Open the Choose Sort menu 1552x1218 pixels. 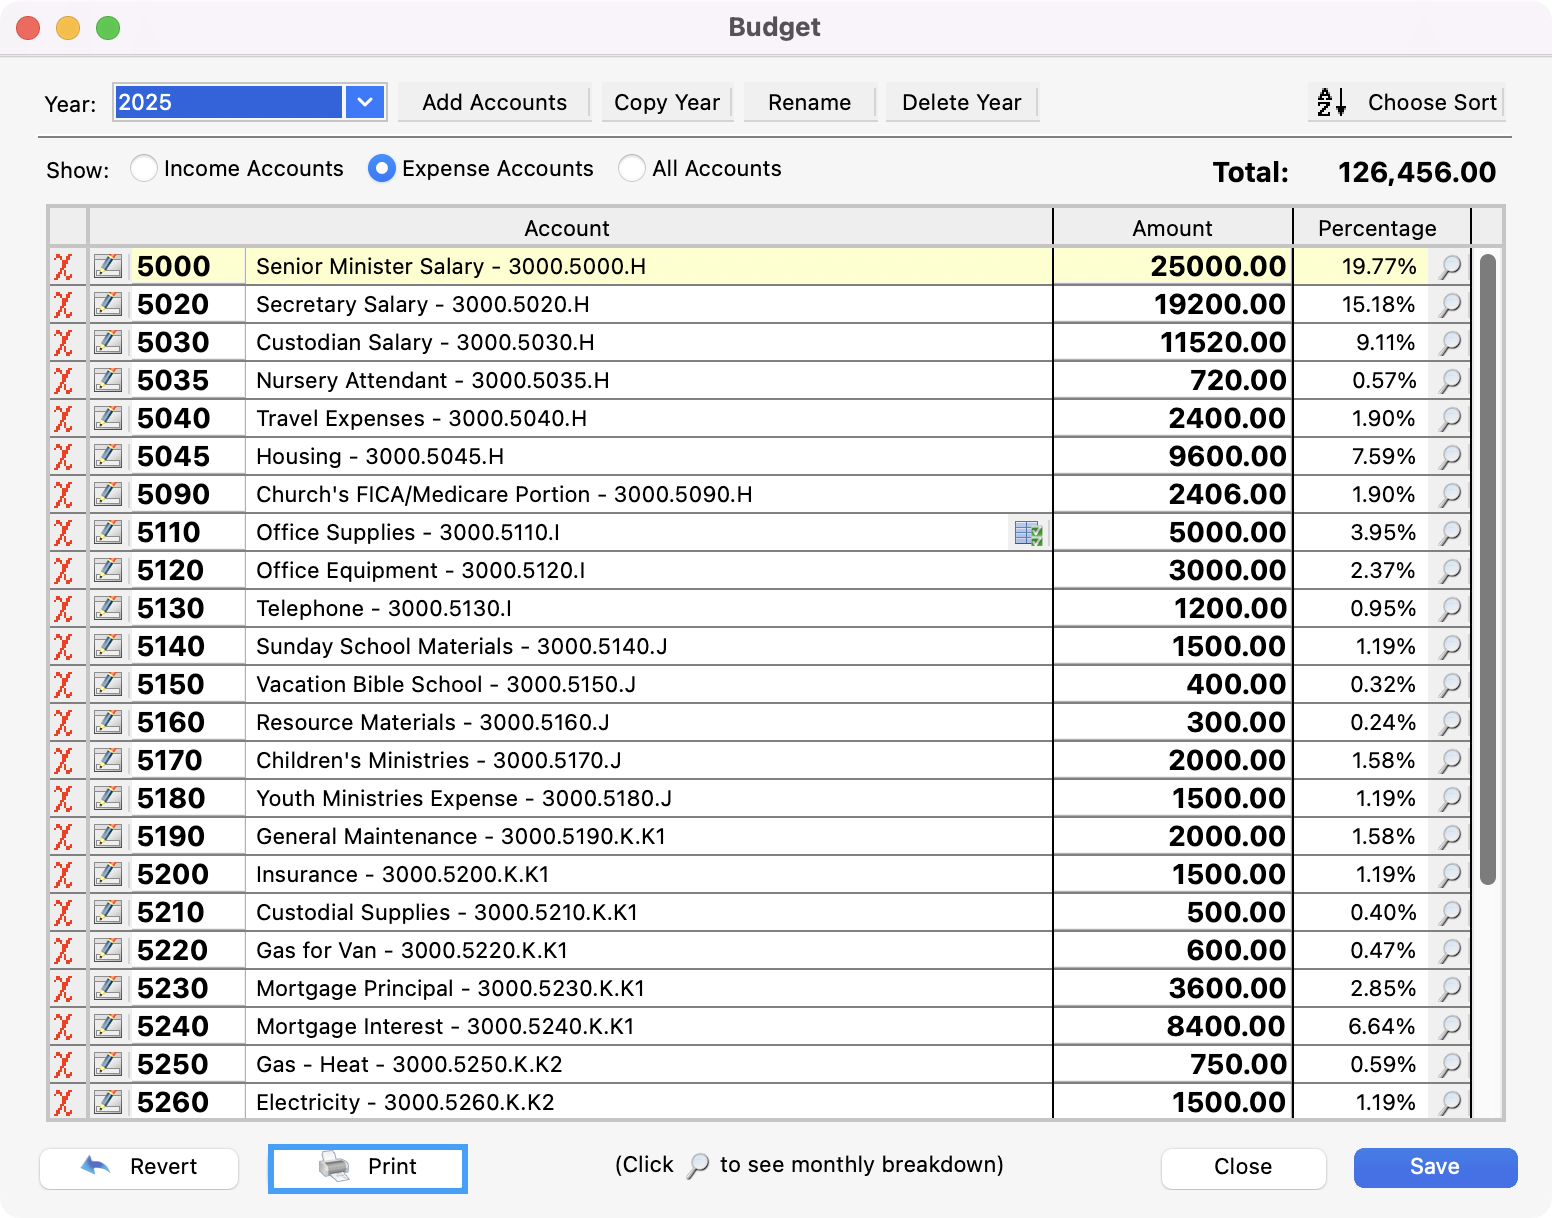(1406, 102)
